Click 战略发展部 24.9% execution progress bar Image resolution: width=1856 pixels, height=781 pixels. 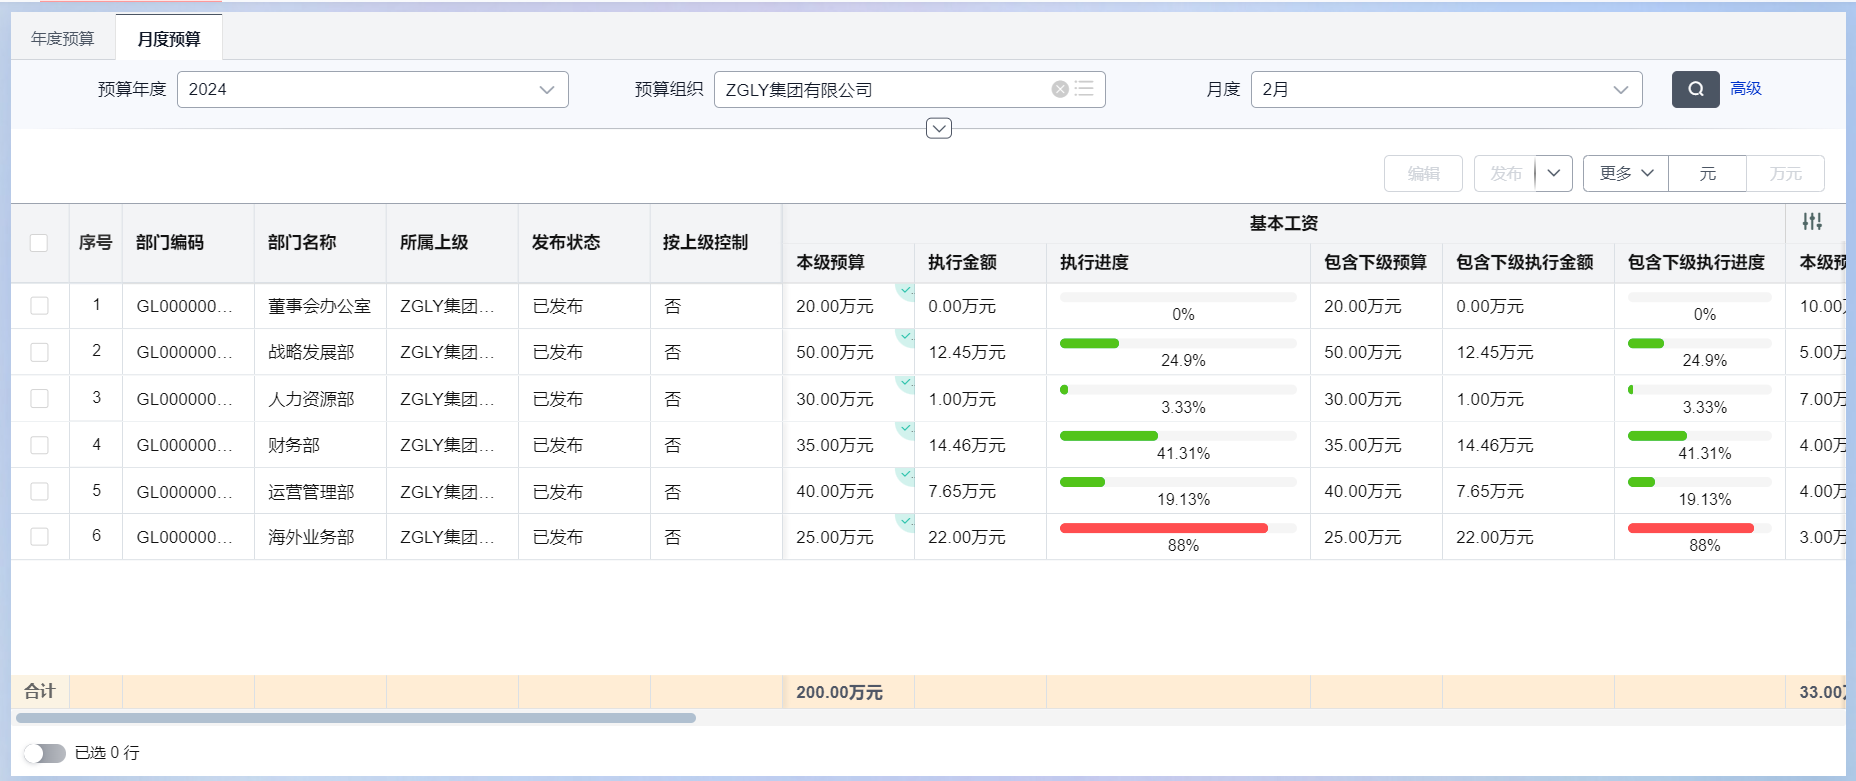(1178, 343)
